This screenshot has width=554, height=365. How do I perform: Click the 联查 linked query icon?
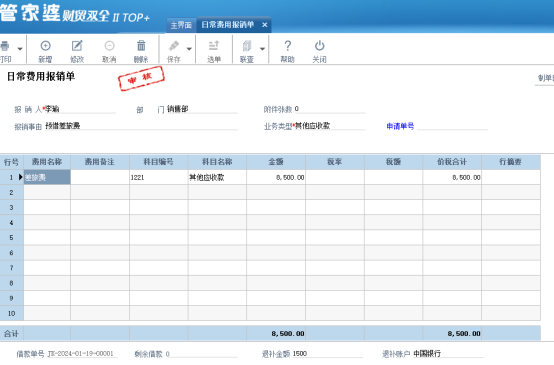247,46
